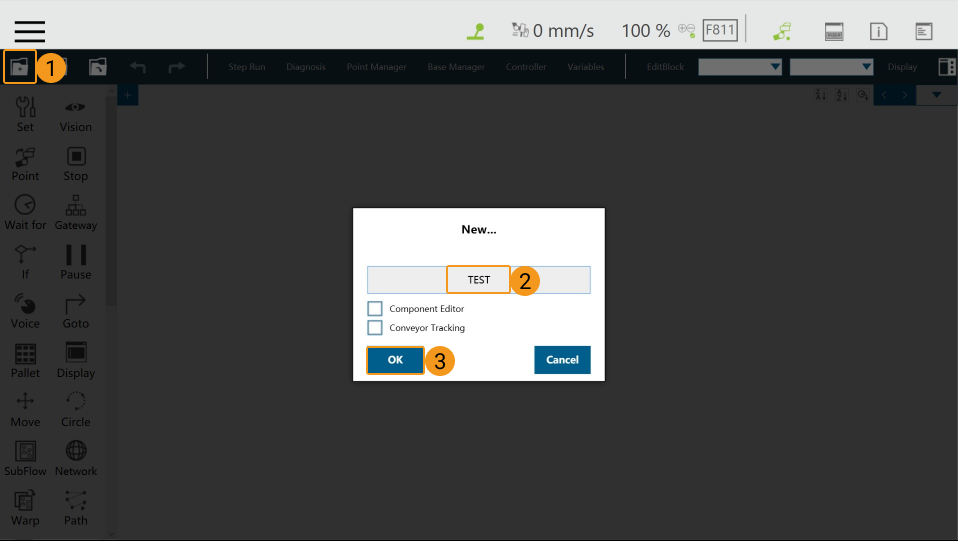
Task: Open the log window icon in top bar
Action: click(923, 31)
